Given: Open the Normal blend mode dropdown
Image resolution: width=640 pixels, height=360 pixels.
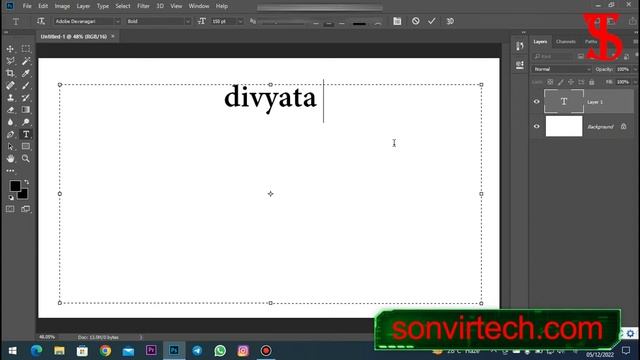Looking at the screenshot, I should point(561,69).
